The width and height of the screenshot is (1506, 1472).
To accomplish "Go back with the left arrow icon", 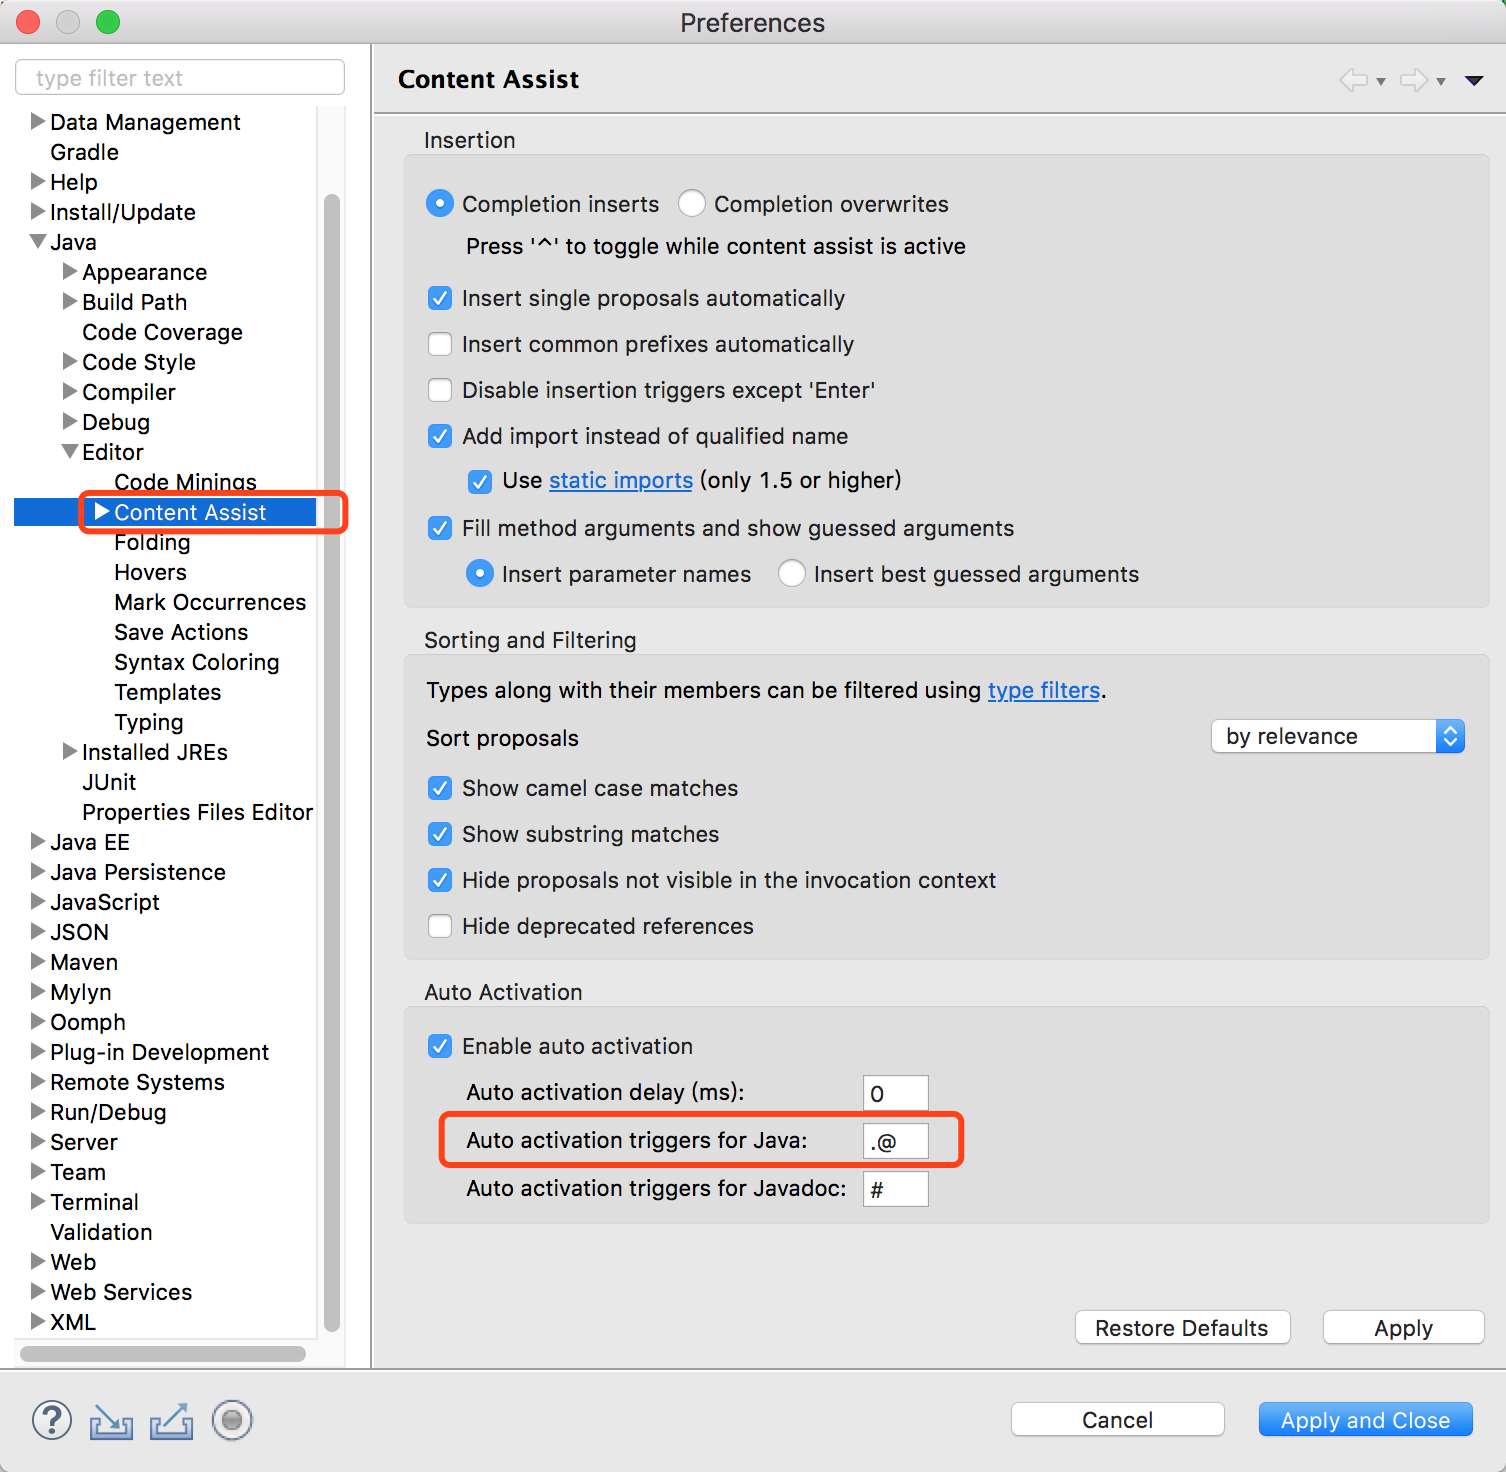I will click(x=1353, y=80).
